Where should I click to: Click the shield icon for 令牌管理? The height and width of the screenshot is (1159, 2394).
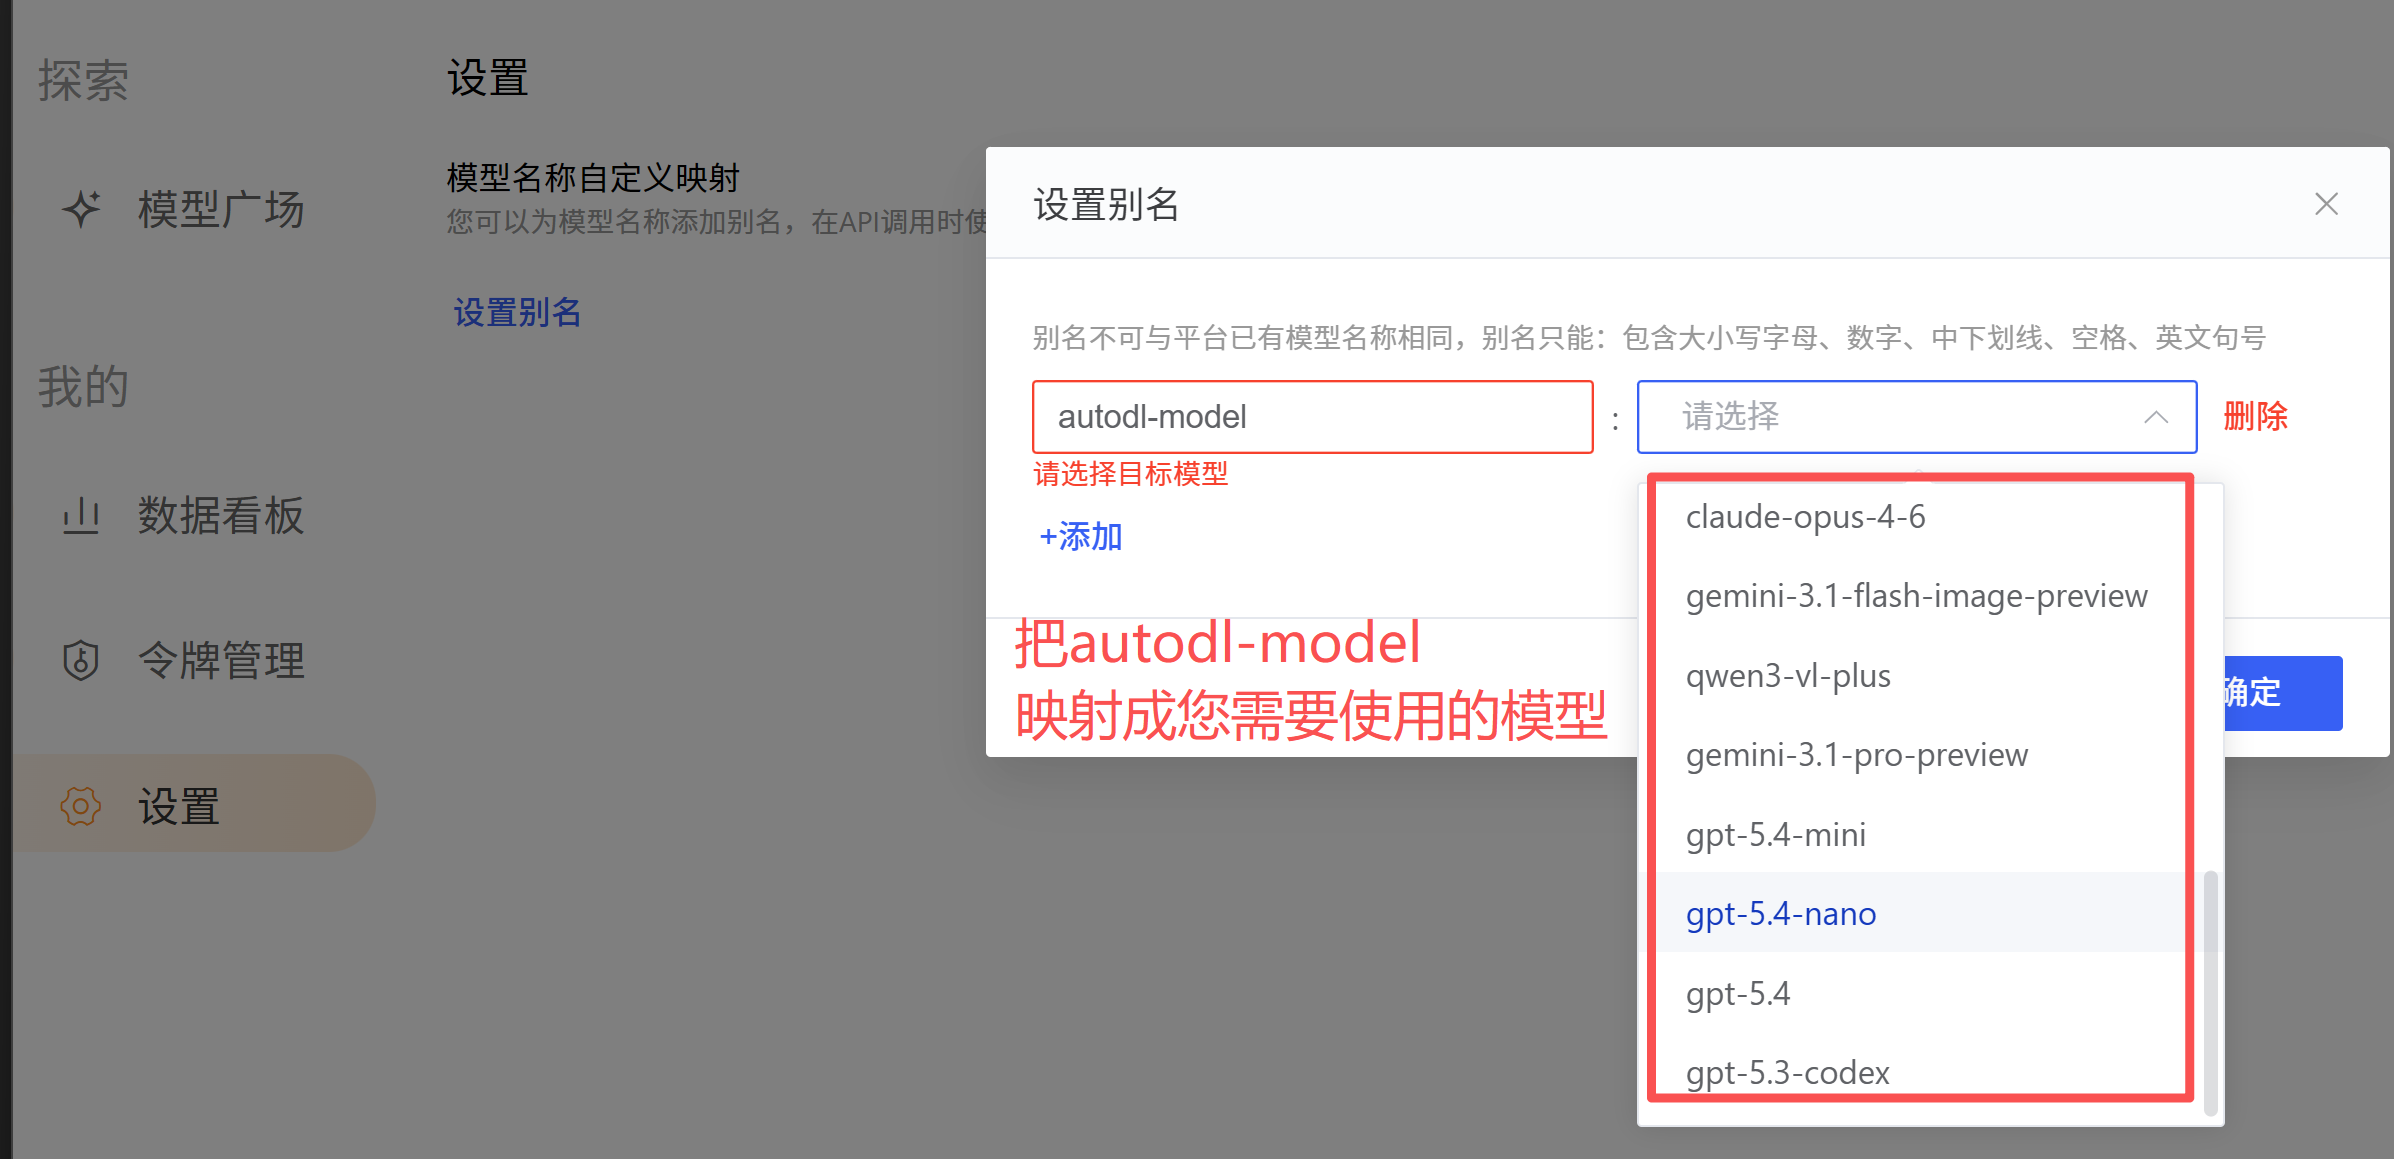tap(81, 660)
